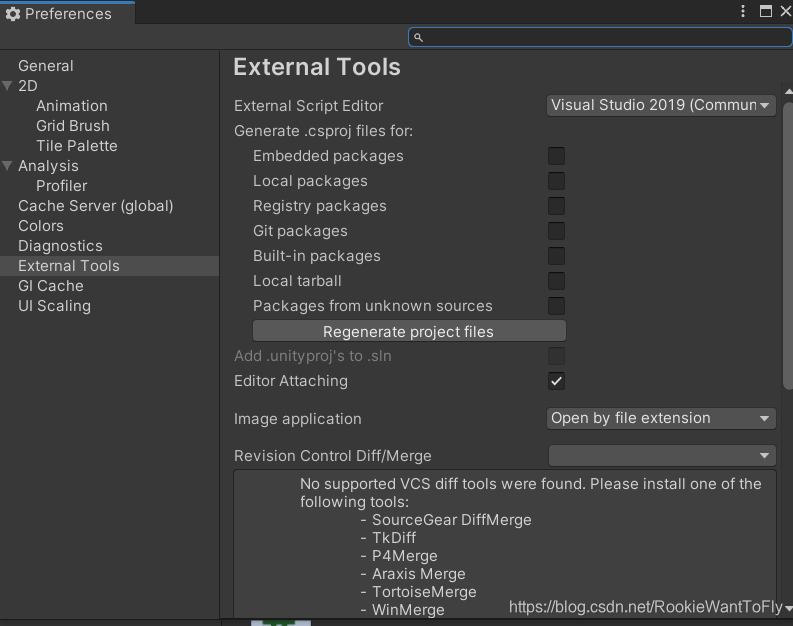Check the Git packages option
Viewport: 793px width, 626px height.
(x=556, y=231)
